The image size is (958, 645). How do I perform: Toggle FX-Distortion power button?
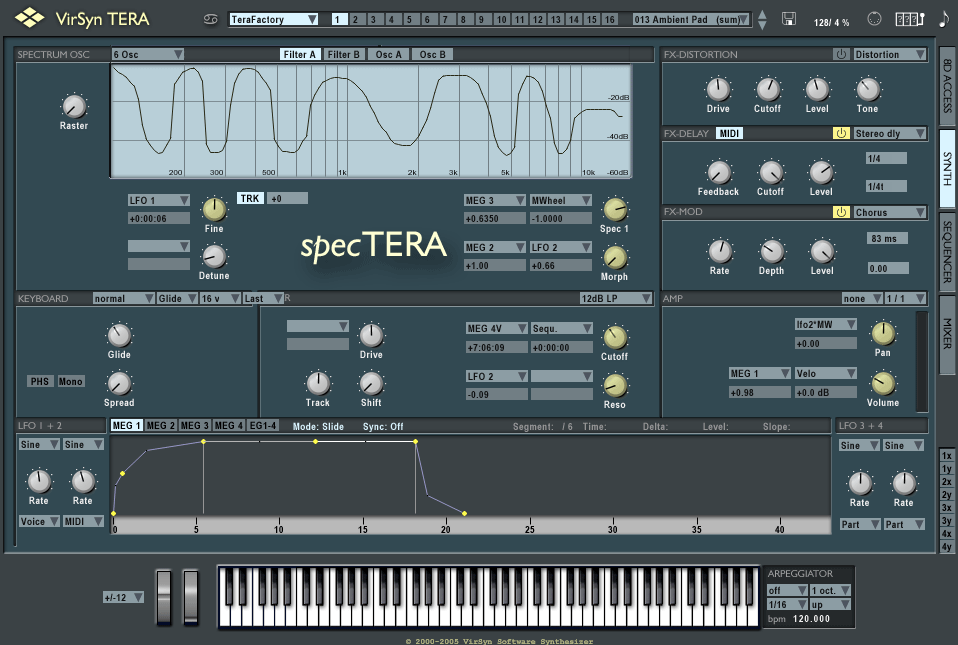tap(841, 54)
